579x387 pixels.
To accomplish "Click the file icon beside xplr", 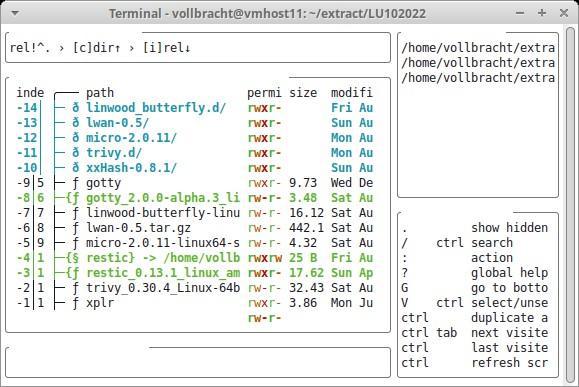I will pyautogui.click(x=76, y=304).
